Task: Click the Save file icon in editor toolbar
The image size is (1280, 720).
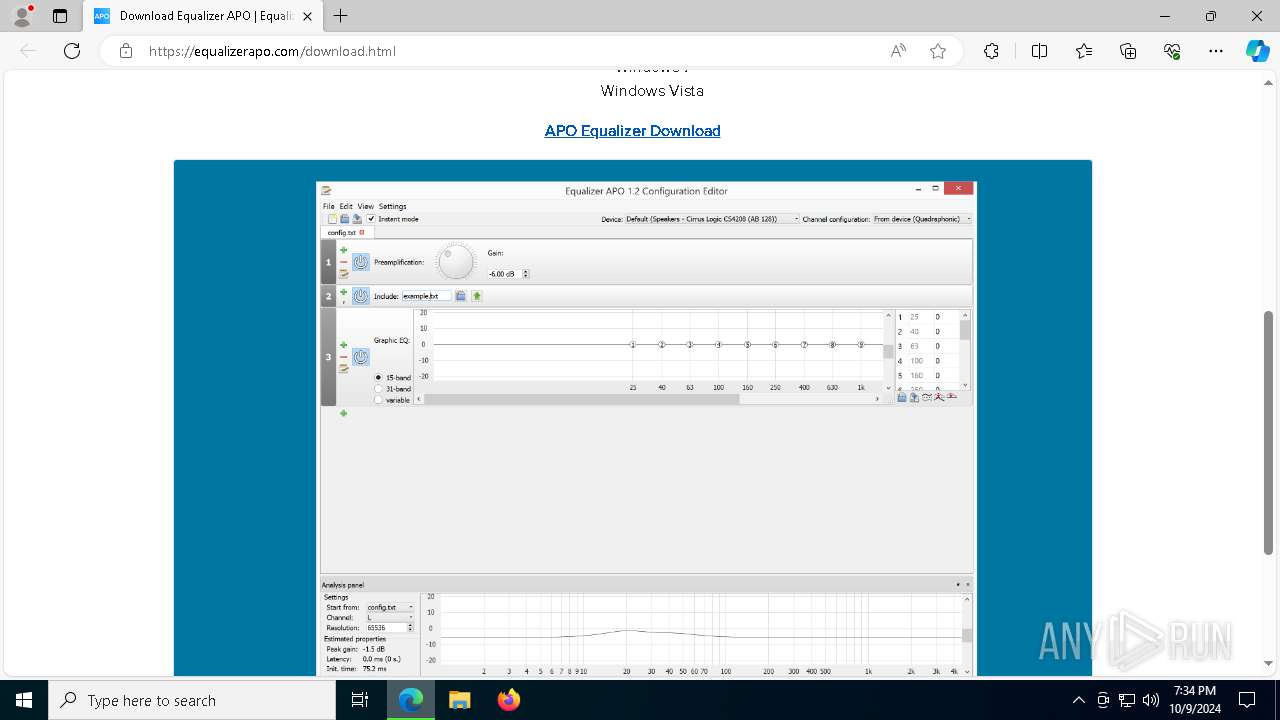Action: (357, 219)
